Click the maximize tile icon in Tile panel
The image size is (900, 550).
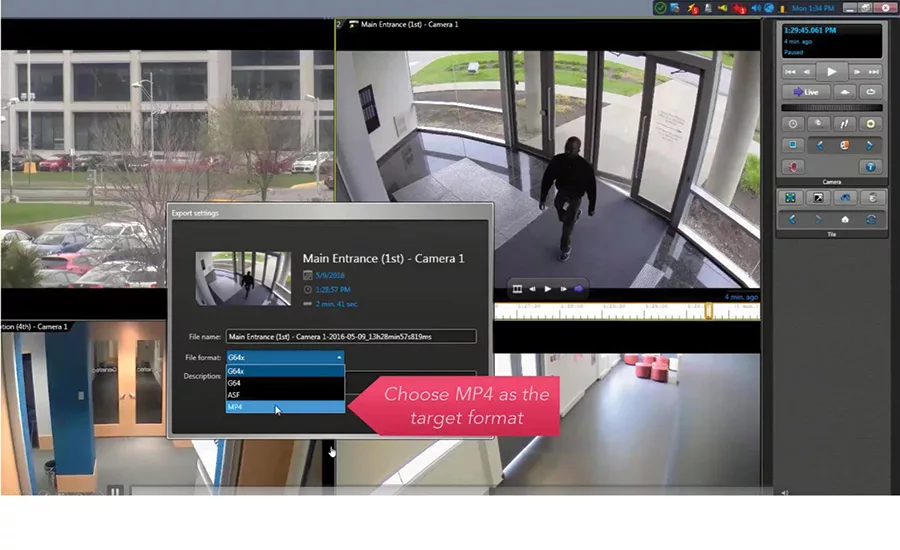pyautogui.click(x=790, y=198)
